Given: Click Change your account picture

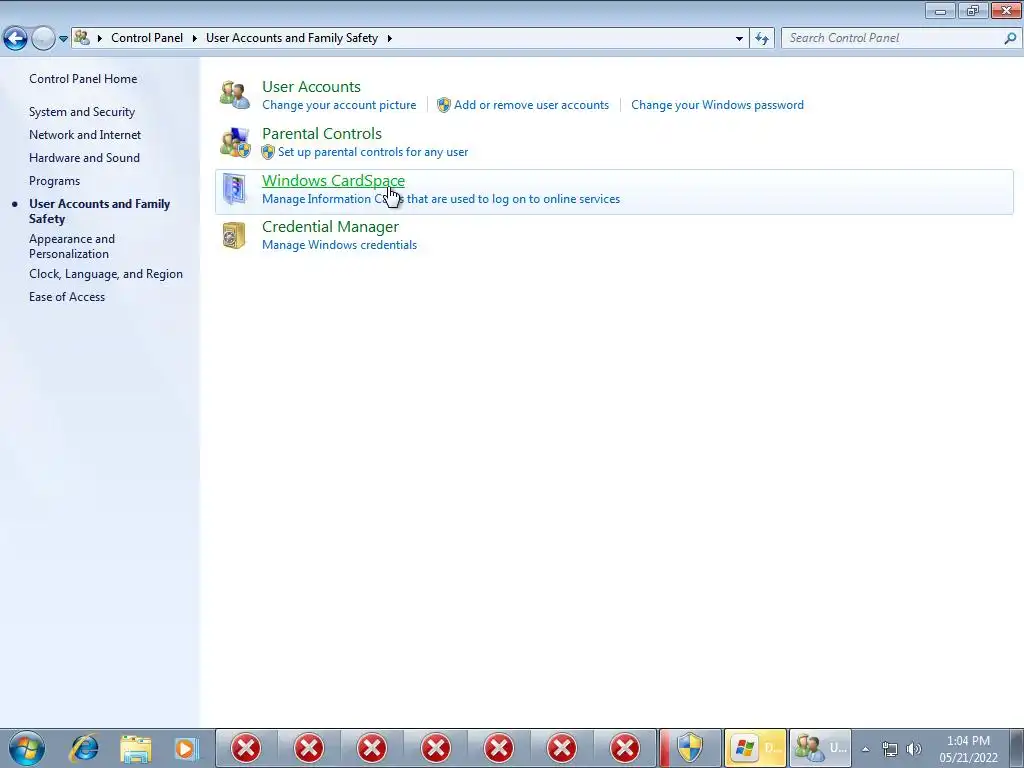Looking at the screenshot, I should point(339,104).
